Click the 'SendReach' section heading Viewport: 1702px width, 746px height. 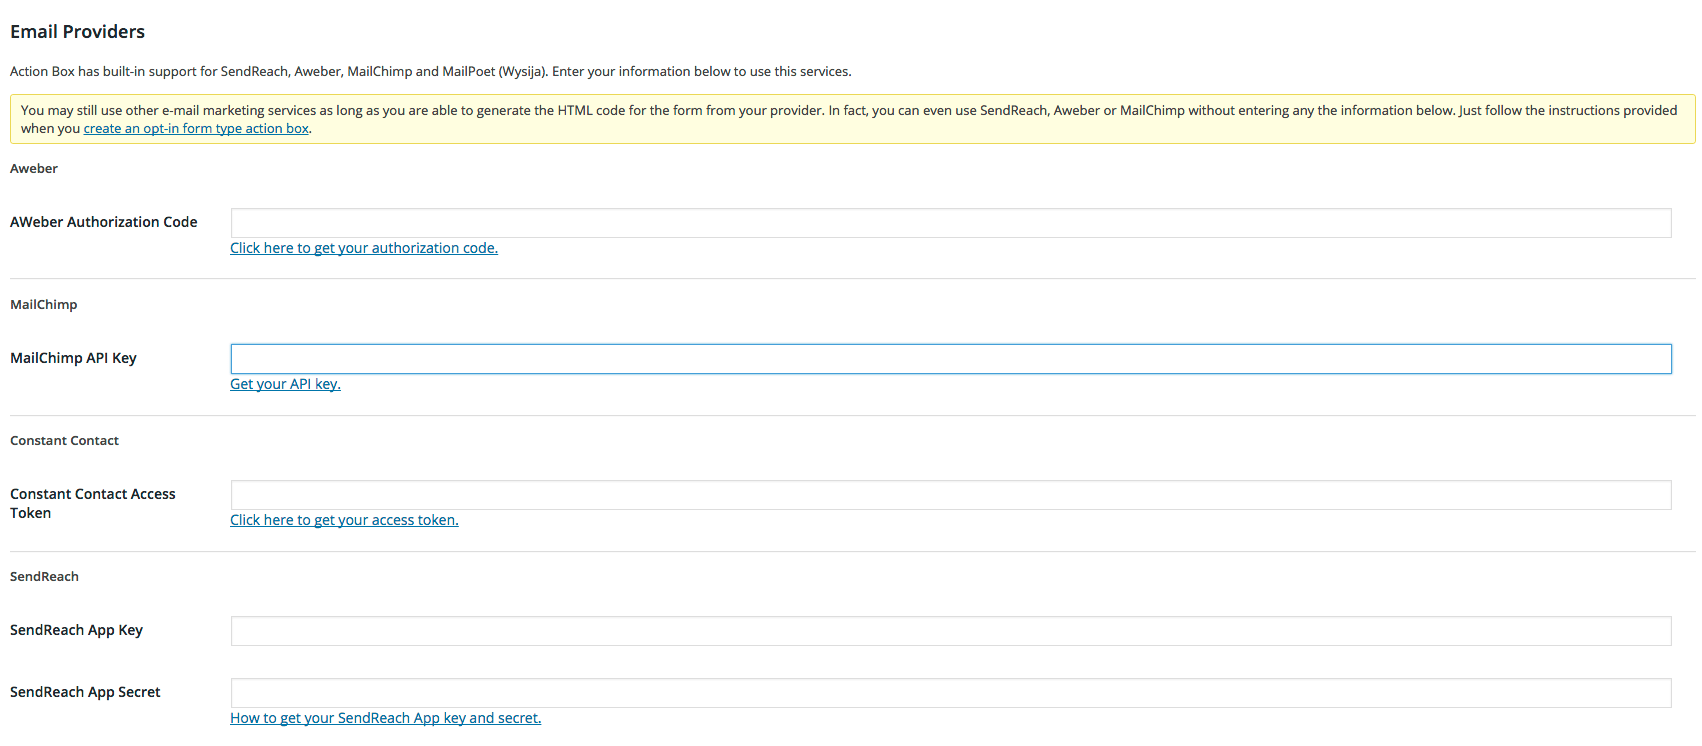(x=44, y=577)
